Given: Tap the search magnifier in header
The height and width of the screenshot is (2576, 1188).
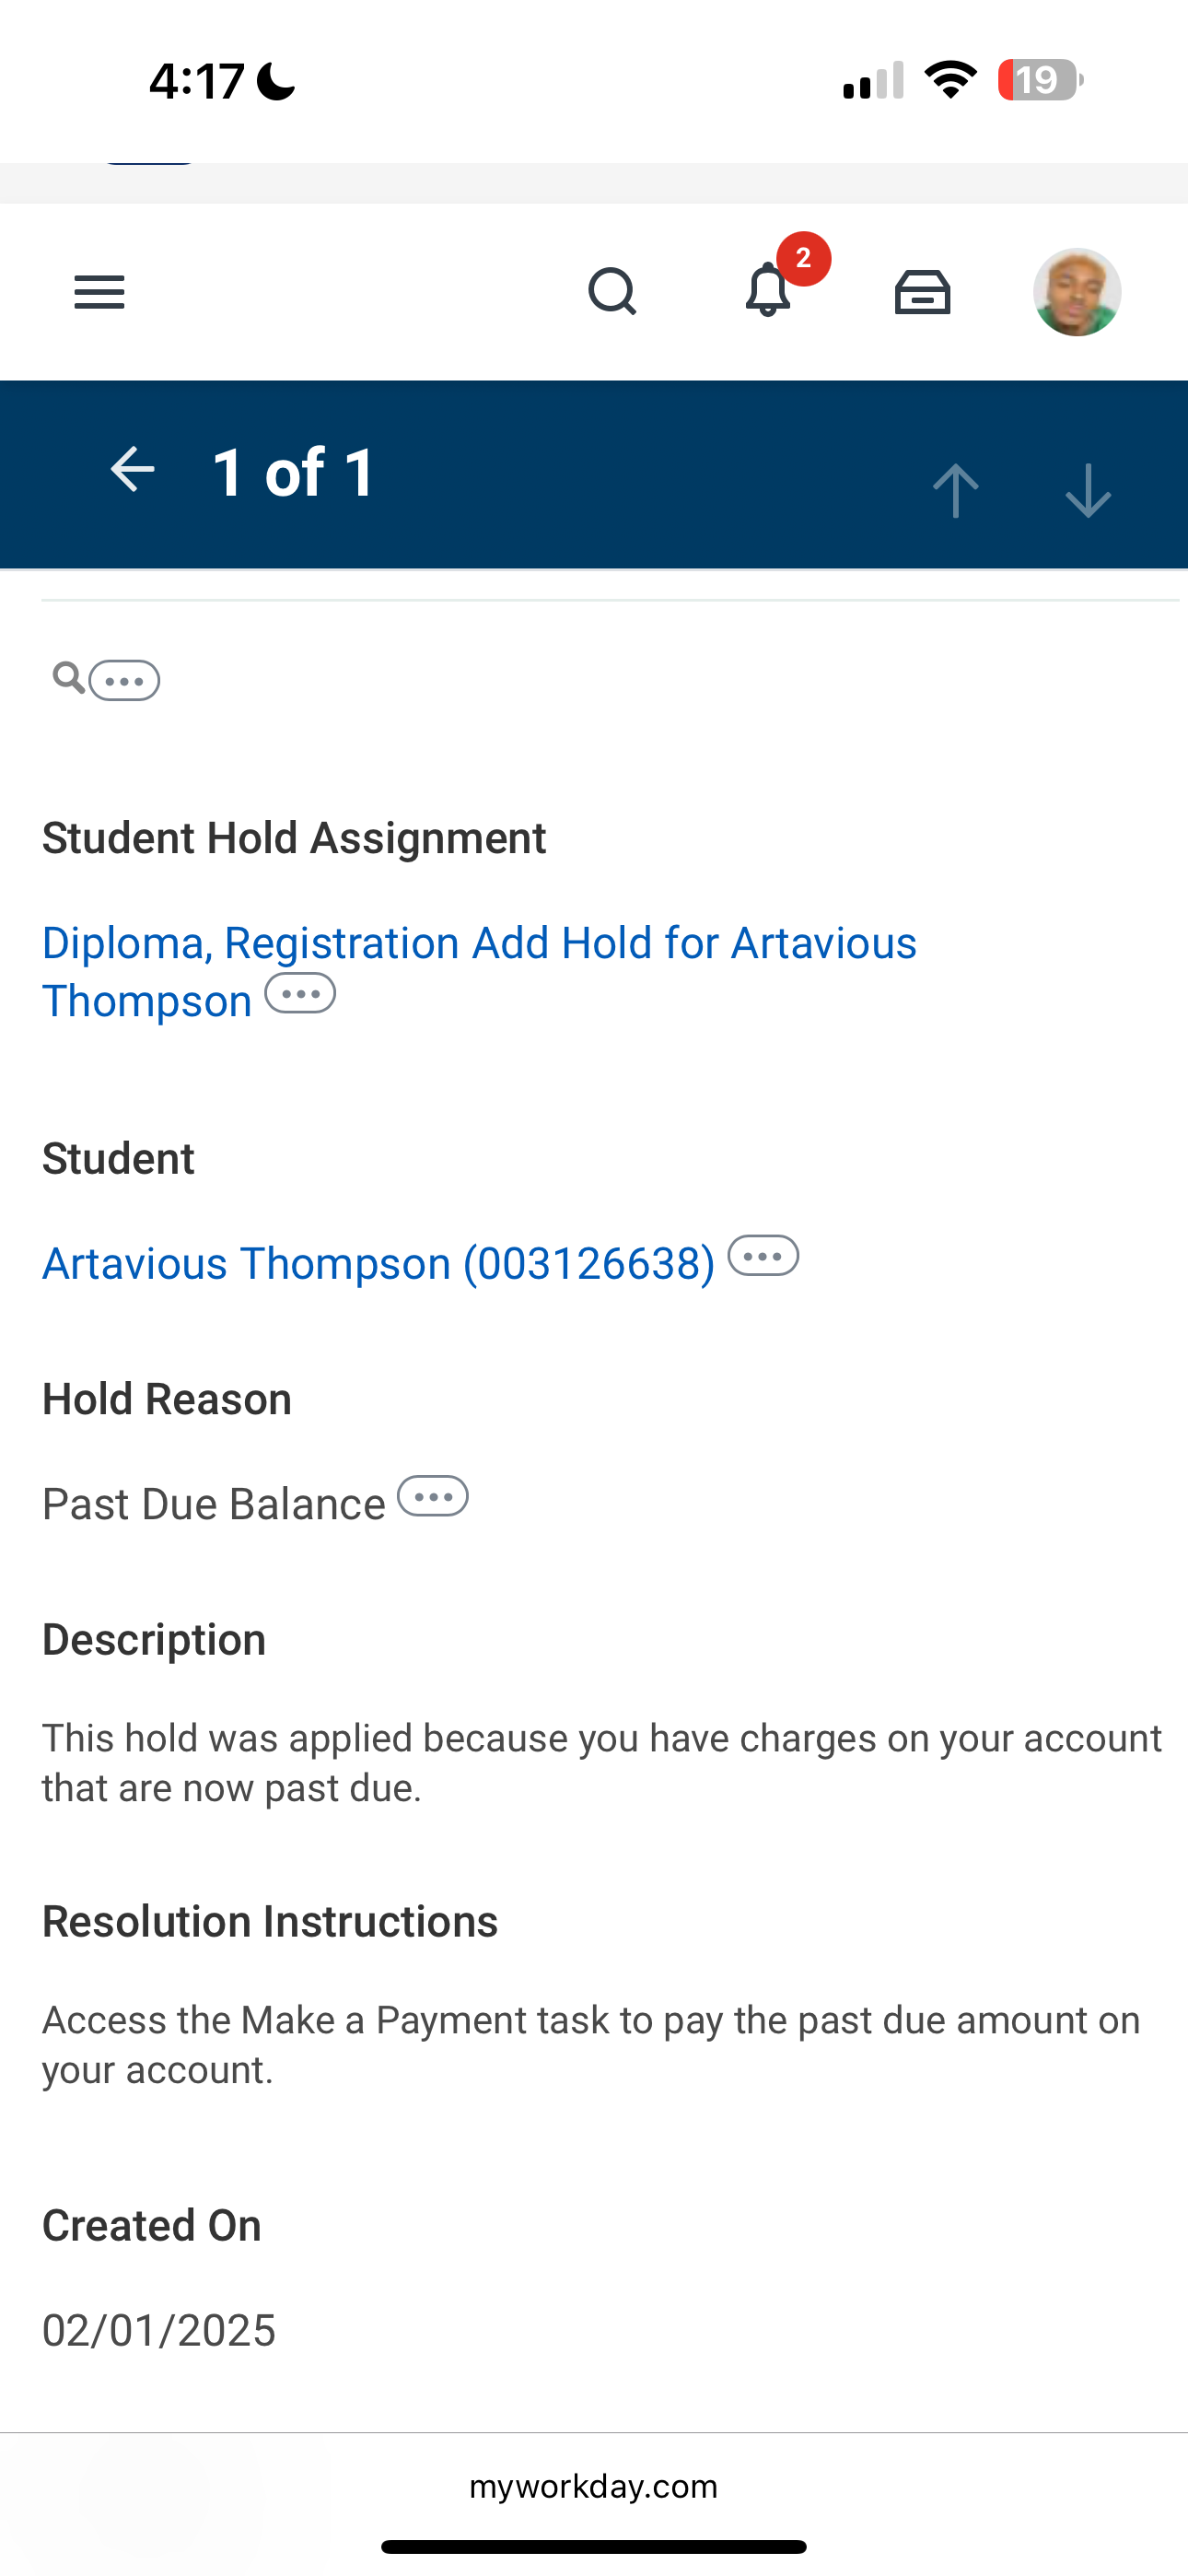Looking at the screenshot, I should pos(612,292).
